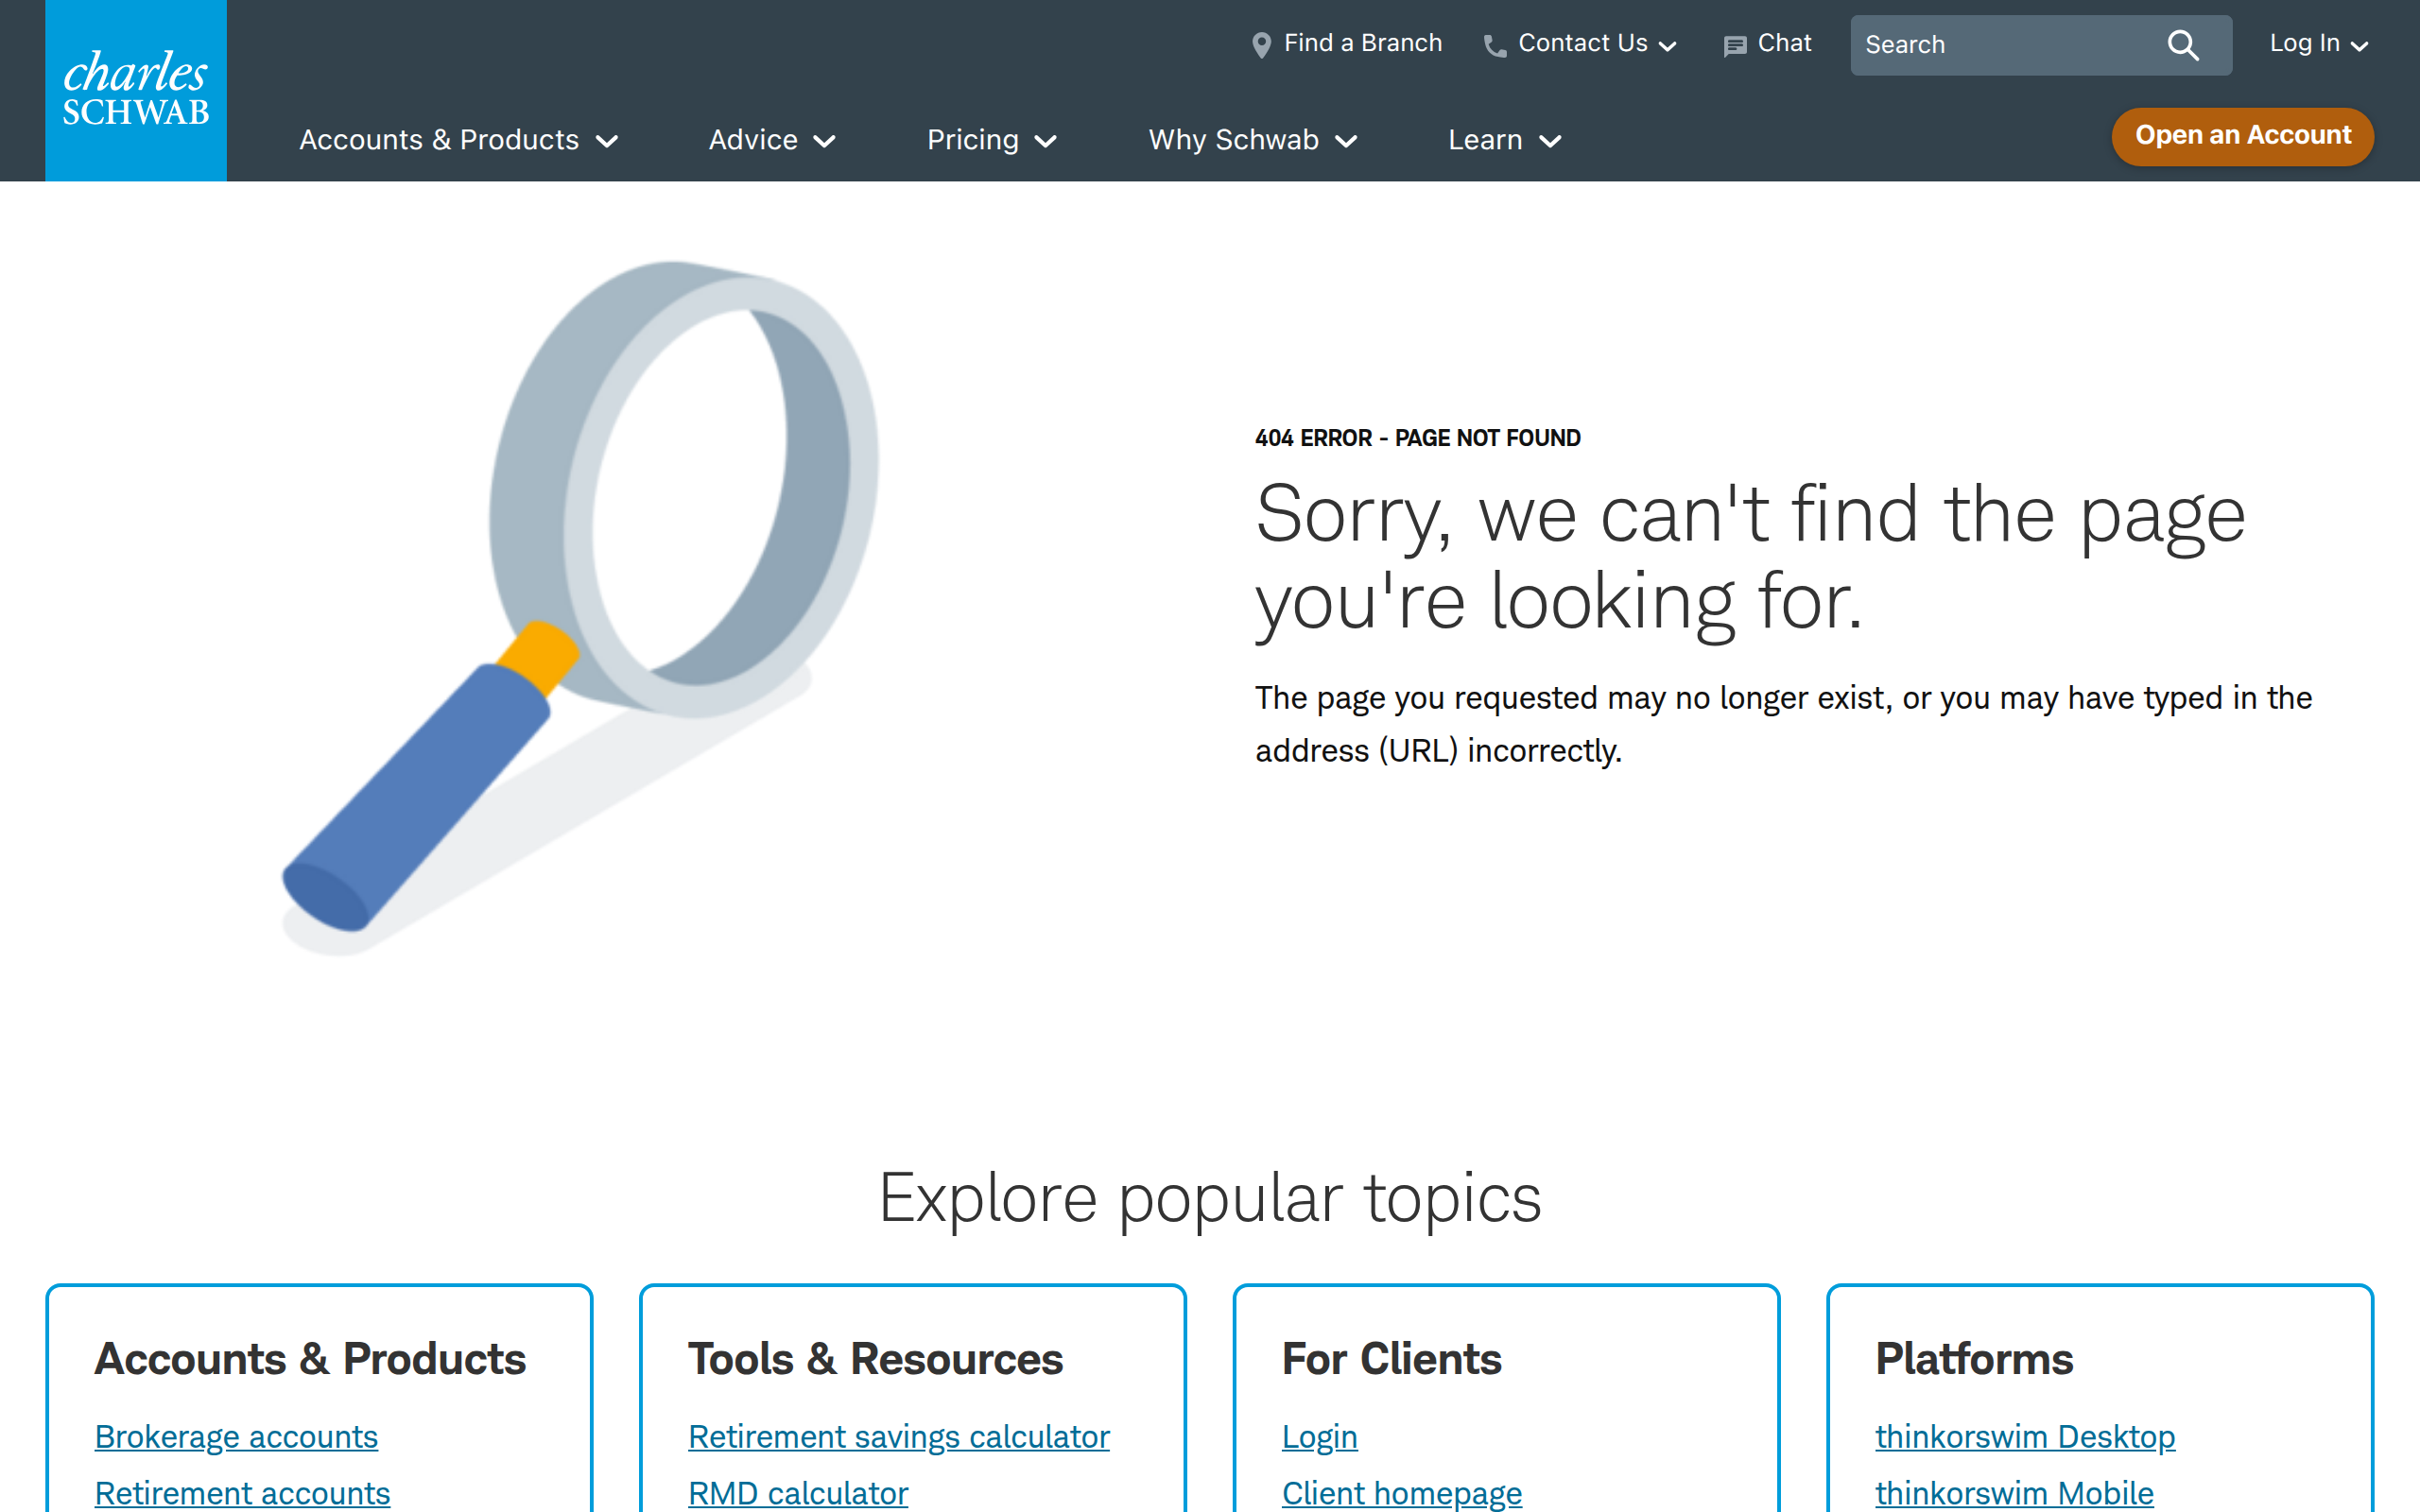The width and height of the screenshot is (2420, 1512).
Task: Follow the Retirement savings calculator link
Action: [898, 1436]
